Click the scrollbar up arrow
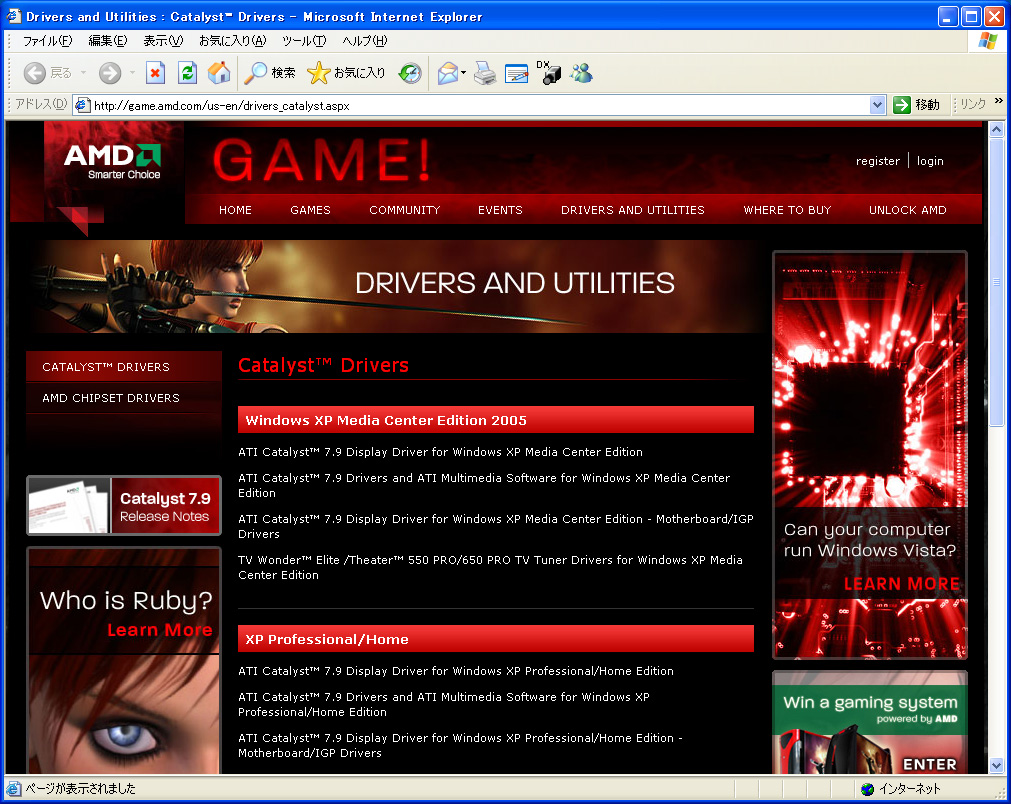Viewport: 1011px width, 804px height. pos(996,129)
